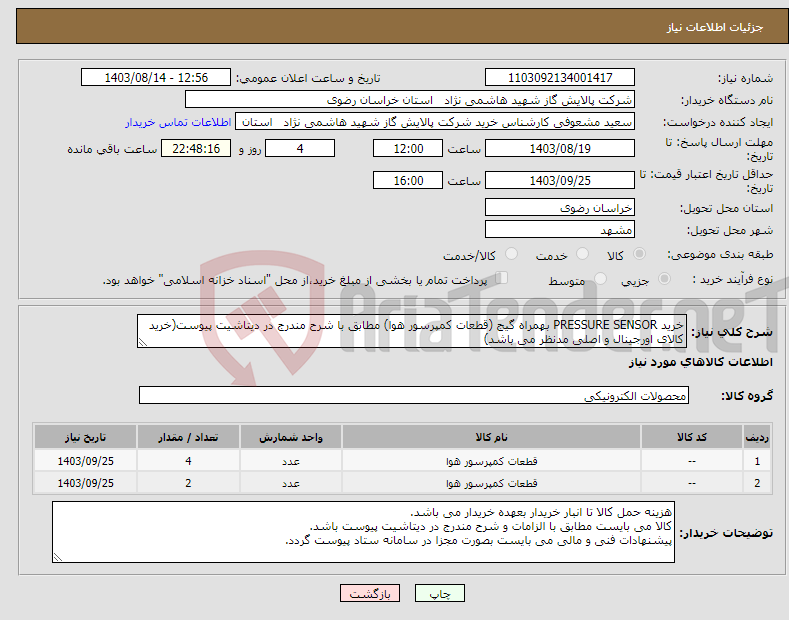Image resolution: width=789 pixels, height=620 pixels.
Task: Click the remaining time field 22:48:16
Action: pyautogui.click(x=196, y=148)
